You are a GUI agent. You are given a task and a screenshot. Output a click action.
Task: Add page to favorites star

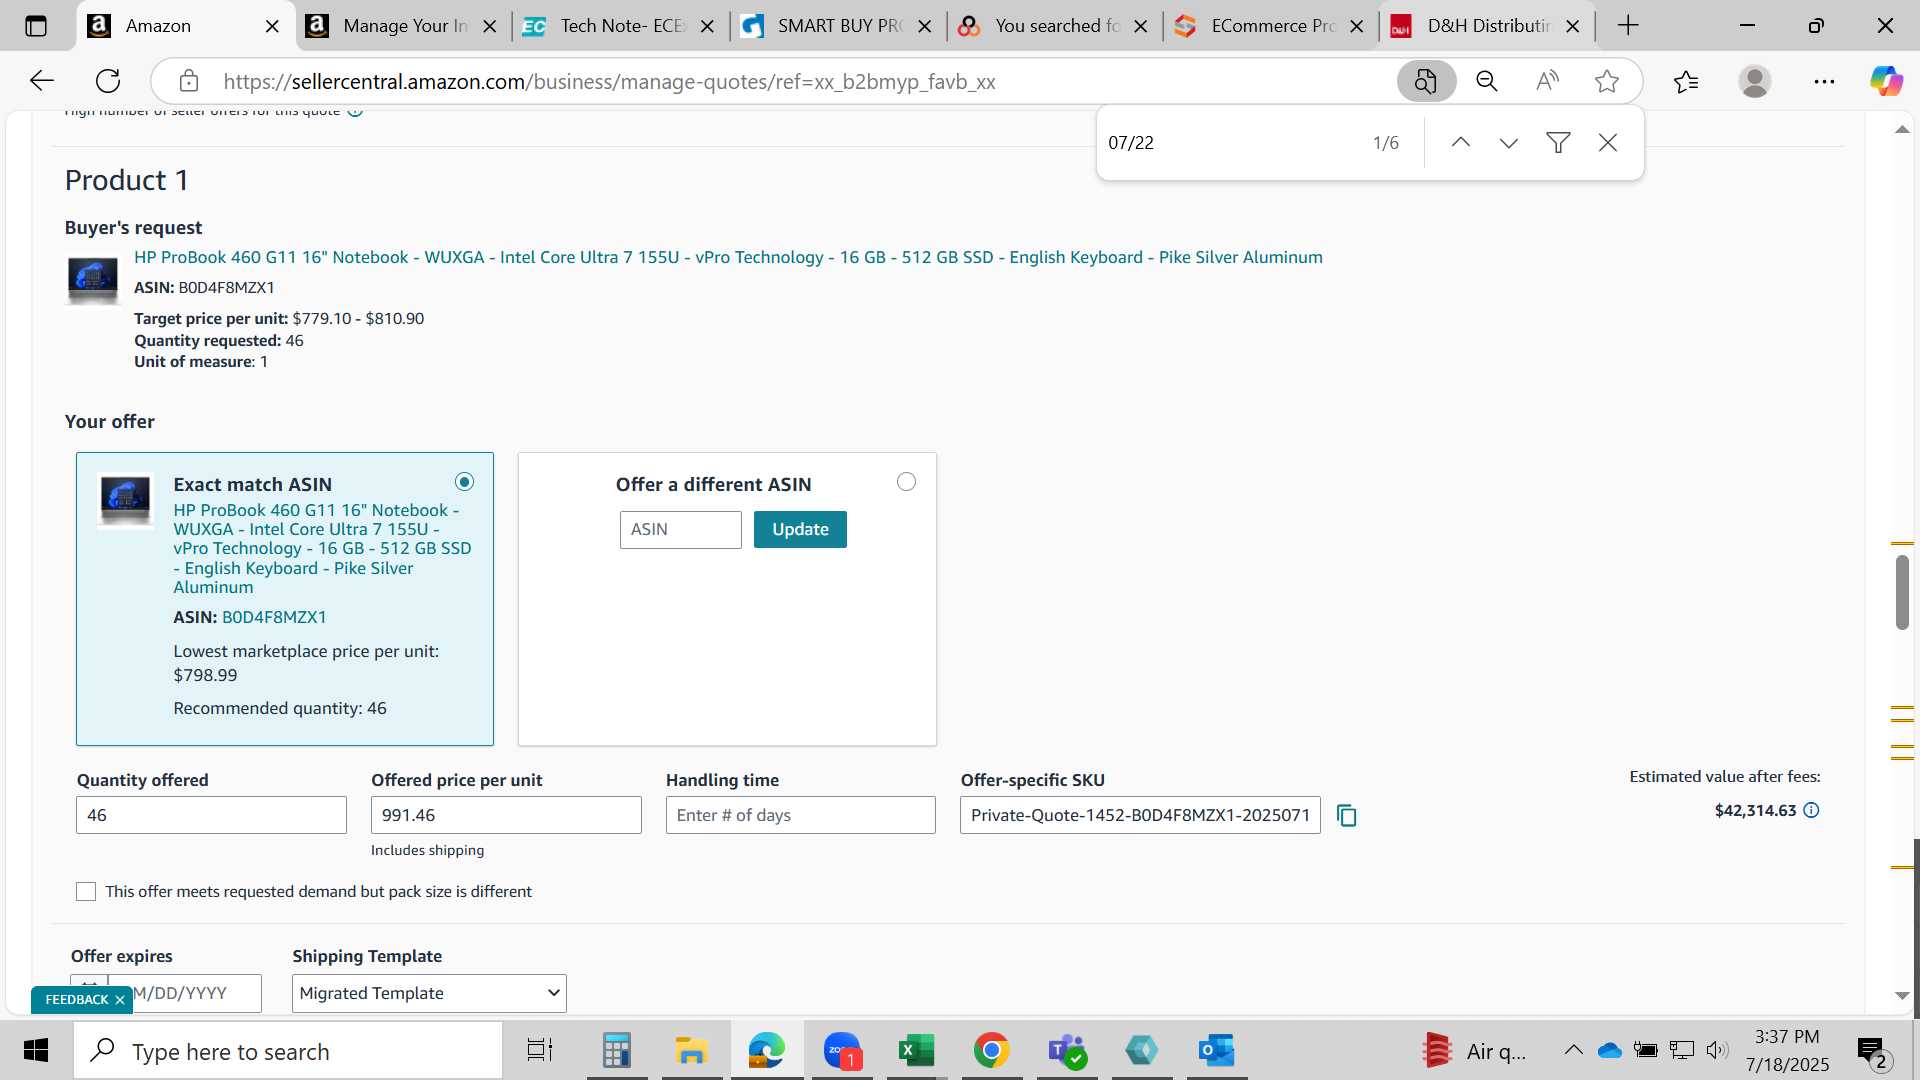click(1607, 81)
